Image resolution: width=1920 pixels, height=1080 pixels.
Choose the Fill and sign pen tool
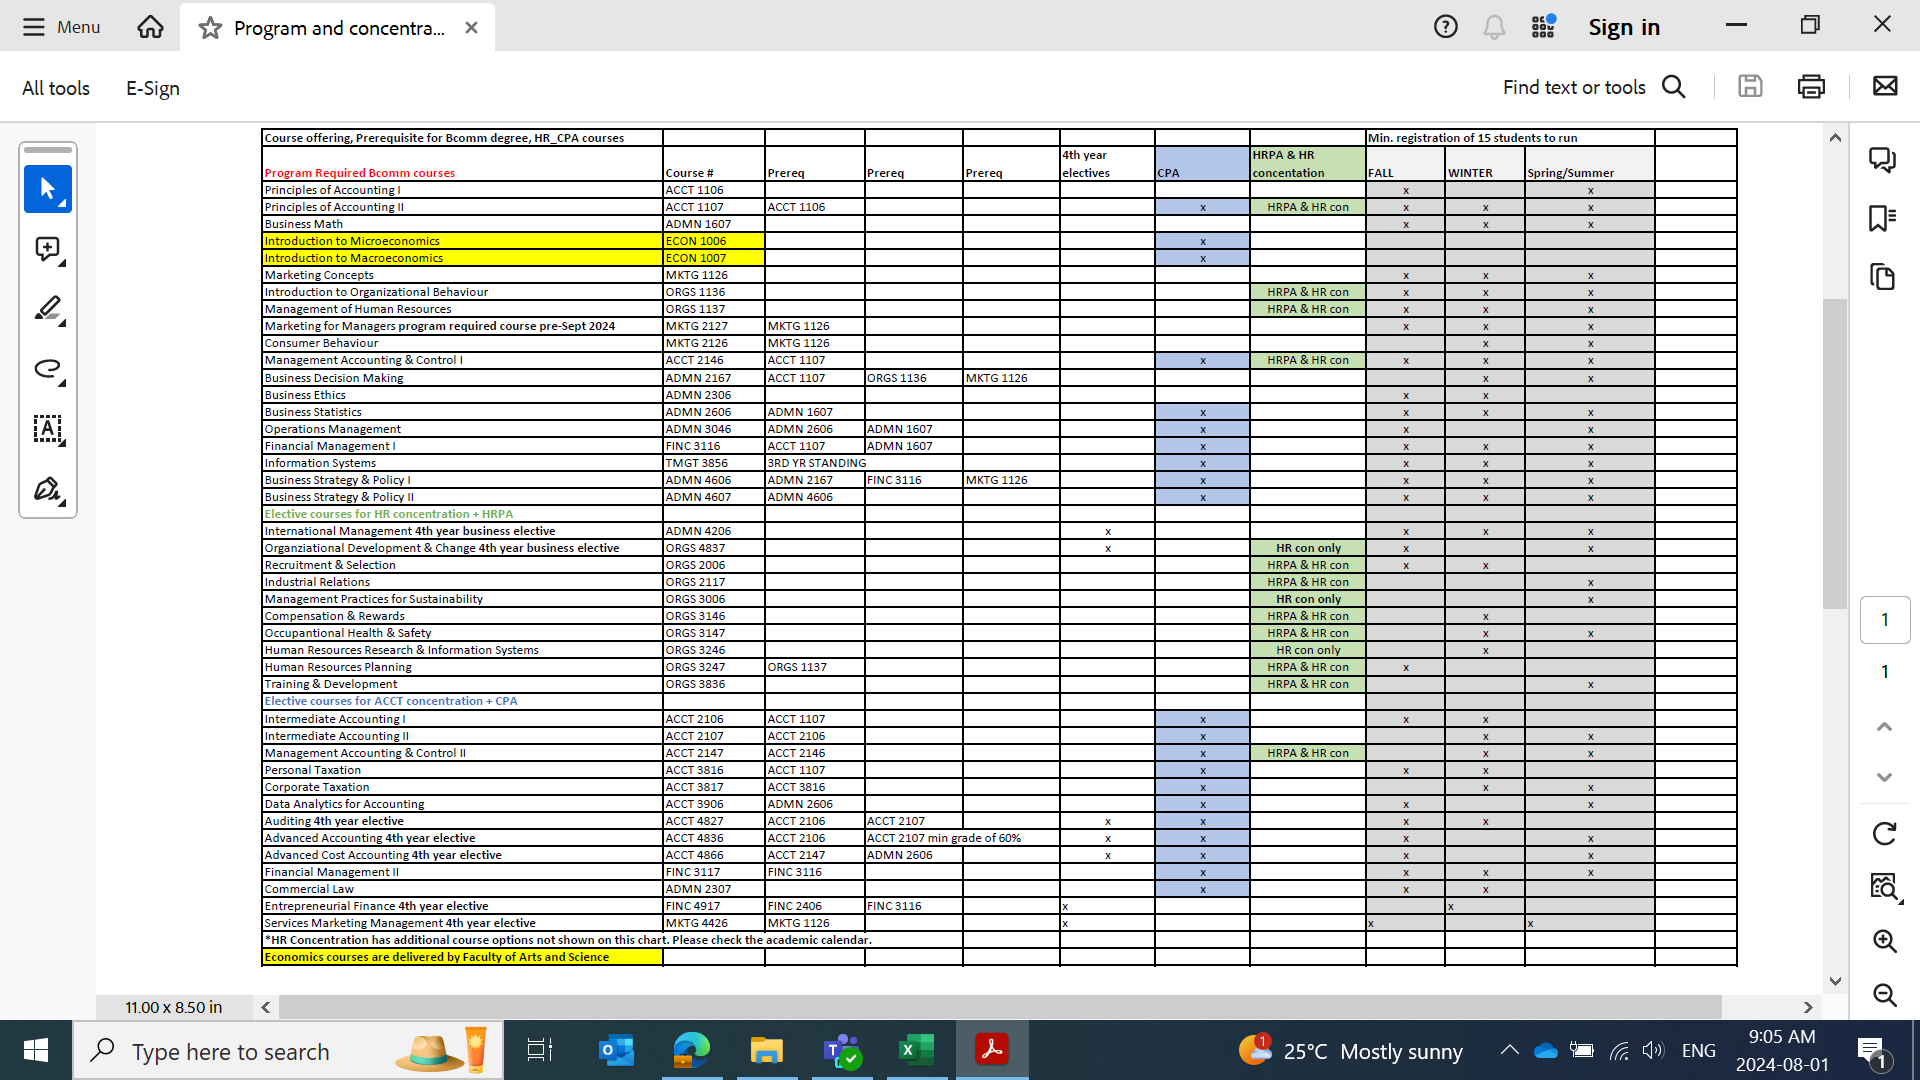(x=48, y=489)
